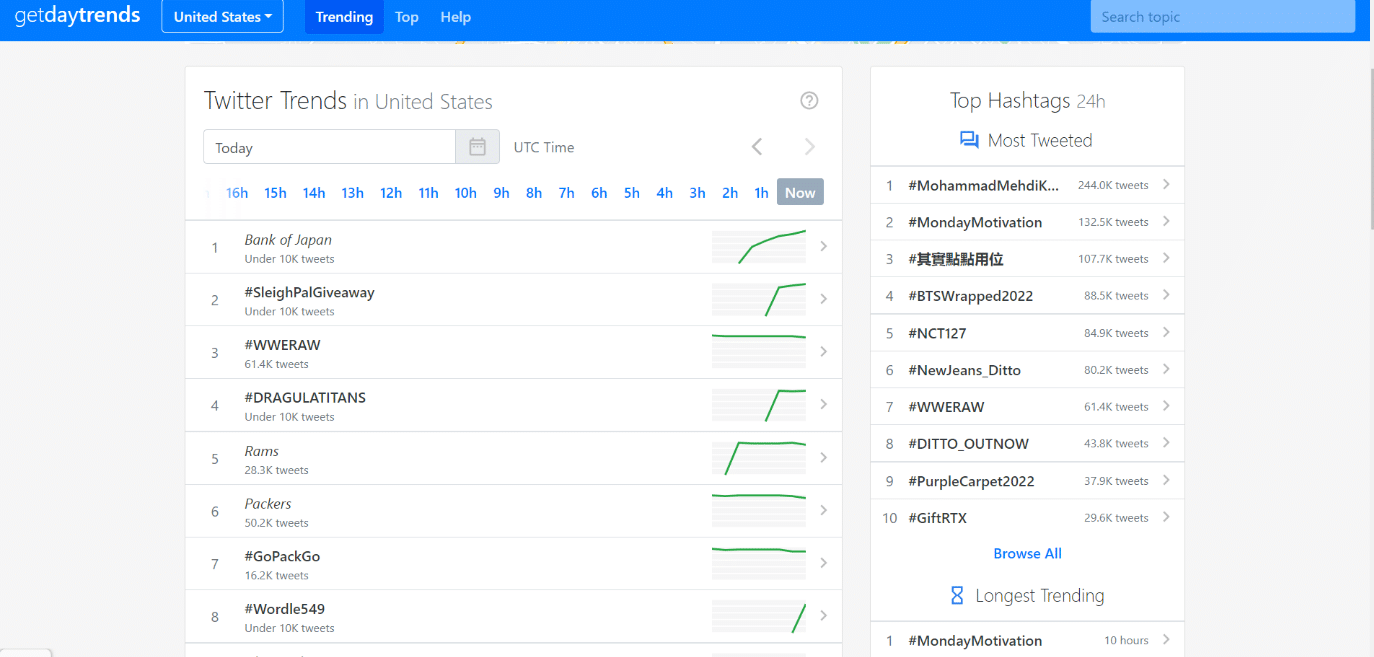1374x657 pixels.
Task: Open #GiftRTX hashtag chevron
Action: [x=1166, y=517]
